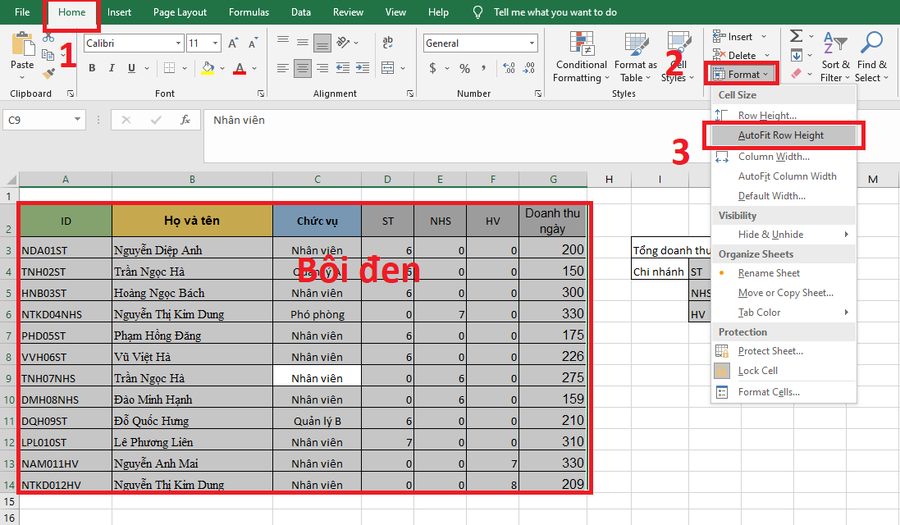The height and width of the screenshot is (525, 900).
Task: Switch to the Data tab
Action: pos(301,12)
